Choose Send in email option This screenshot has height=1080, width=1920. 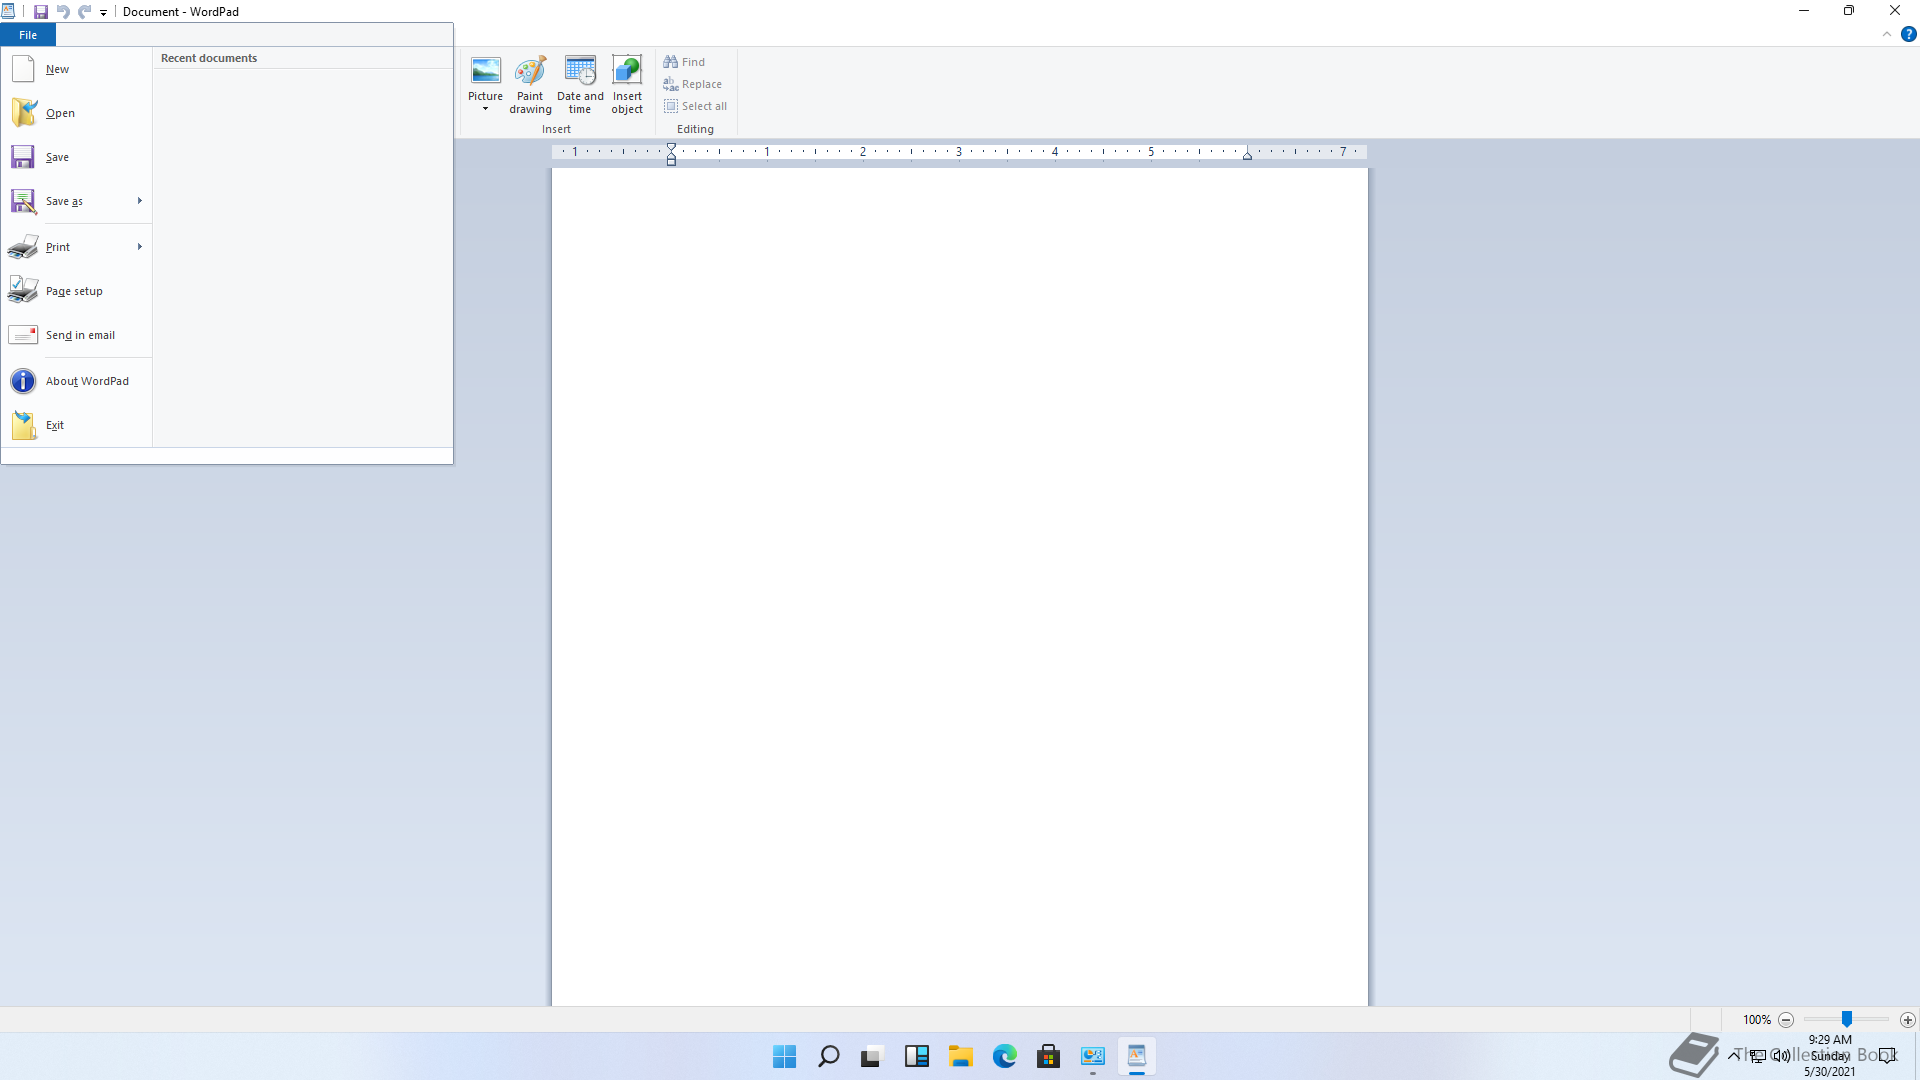coord(76,335)
